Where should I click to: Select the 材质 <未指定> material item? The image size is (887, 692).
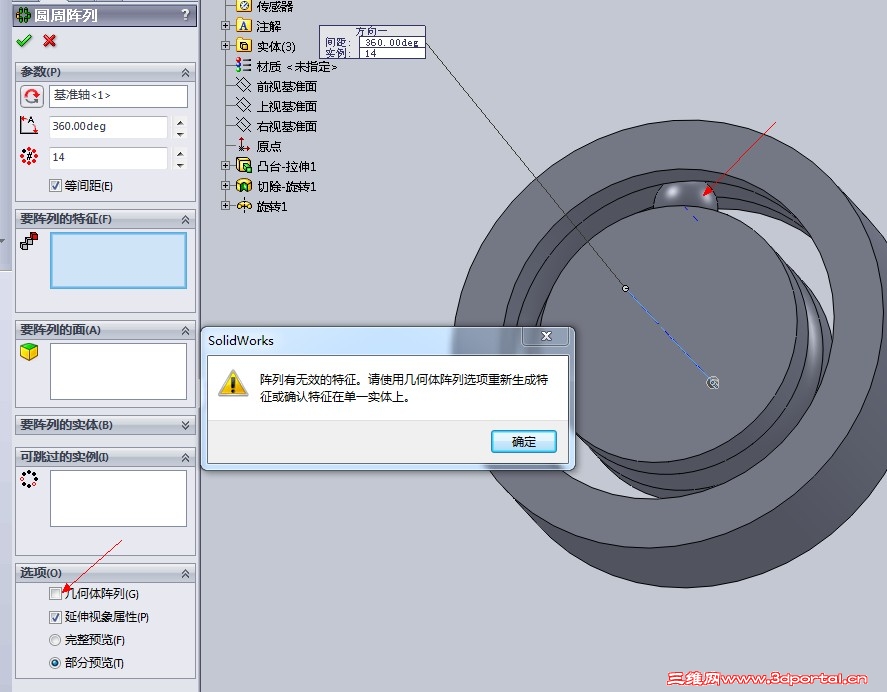296,66
